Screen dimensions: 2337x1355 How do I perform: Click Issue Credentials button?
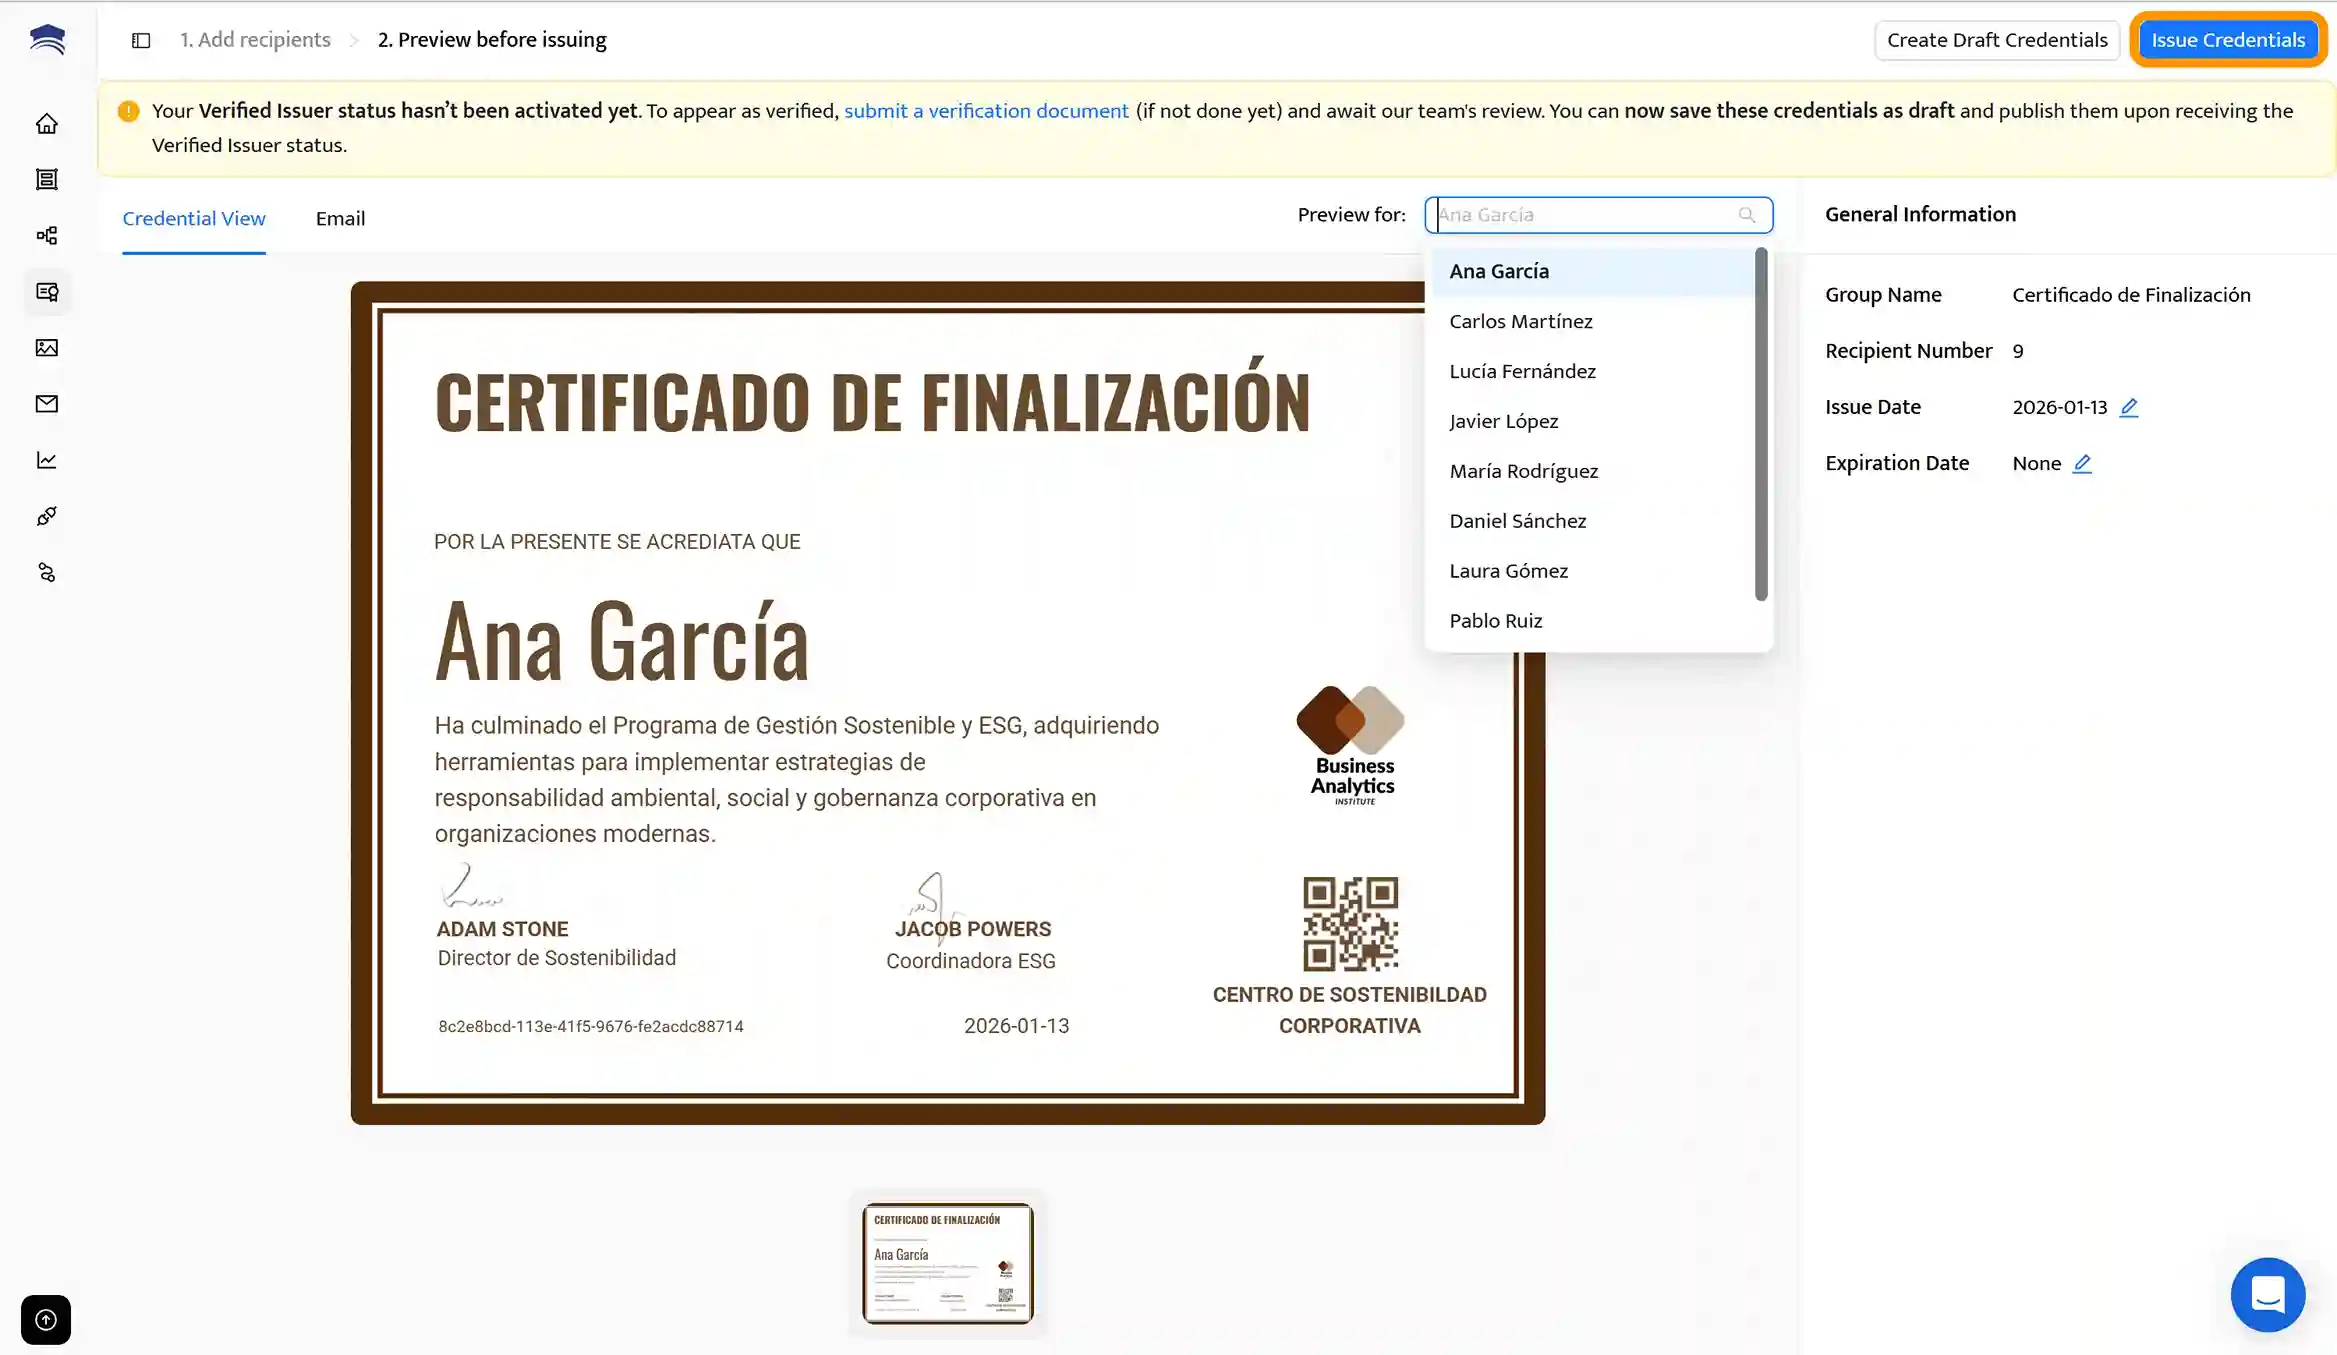(x=2227, y=40)
